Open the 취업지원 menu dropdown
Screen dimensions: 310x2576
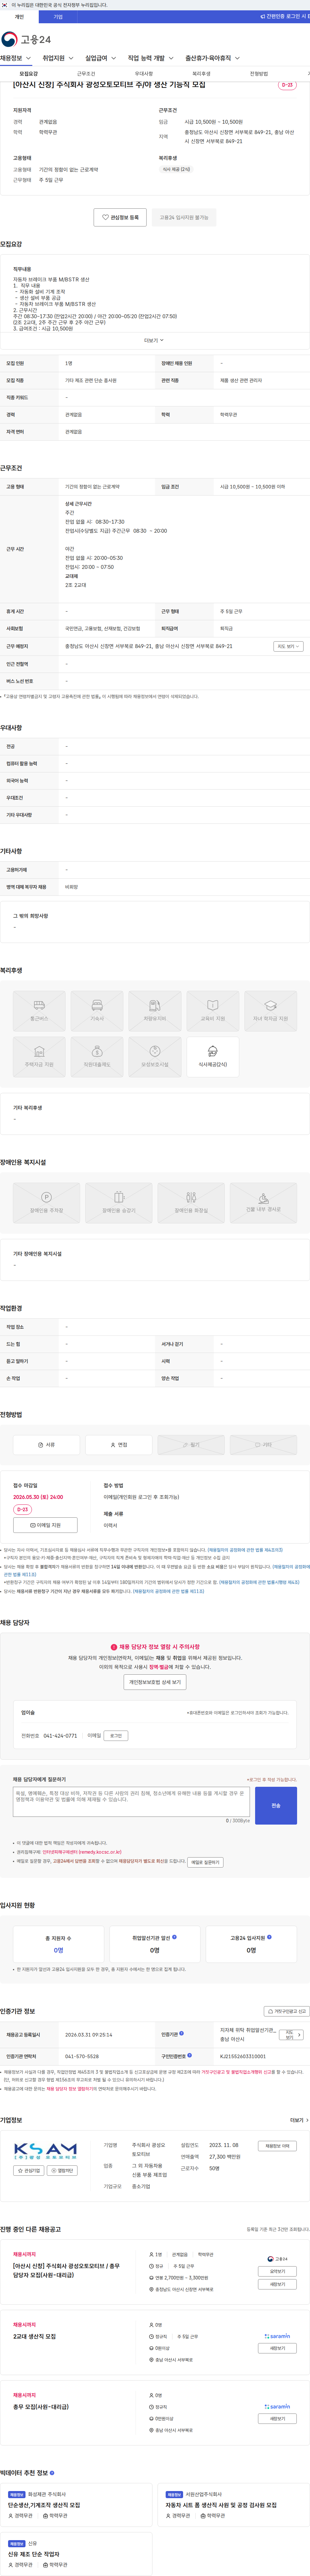pos(58,58)
